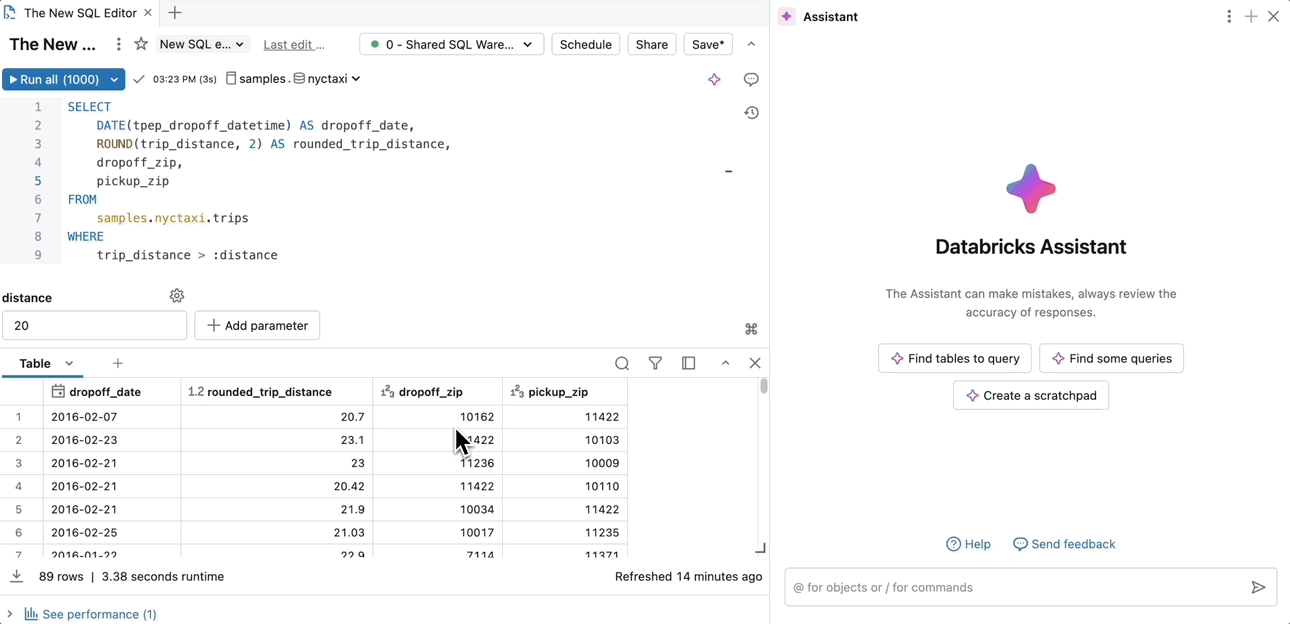Select The New SQL Editor tab
1290x624 pixels.
pyautogui.click(x=79, y=13)
